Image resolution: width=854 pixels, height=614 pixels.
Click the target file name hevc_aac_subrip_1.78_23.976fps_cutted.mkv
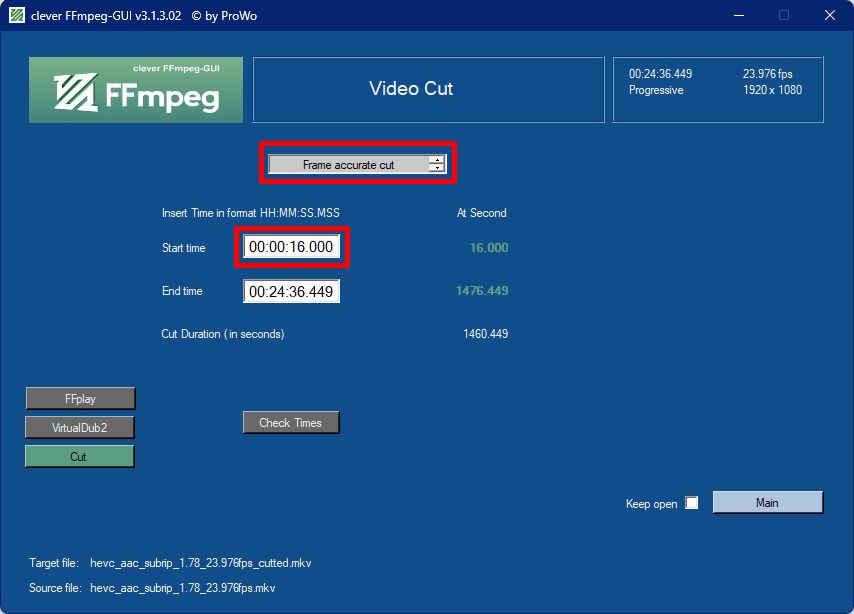pos(200,563)
